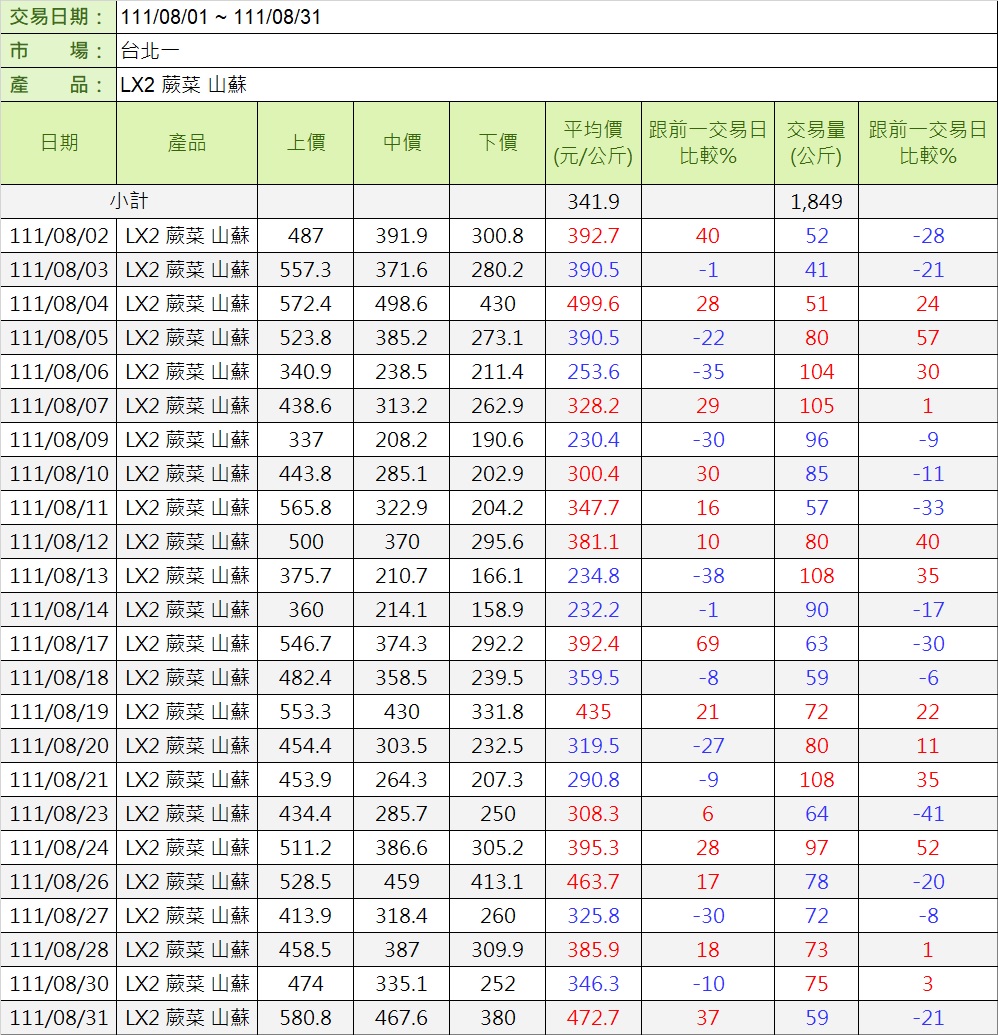998x1035 pixels.
Task: Click the 平均價 (元/公斤) column header
Action: click(x=593, y=143)
